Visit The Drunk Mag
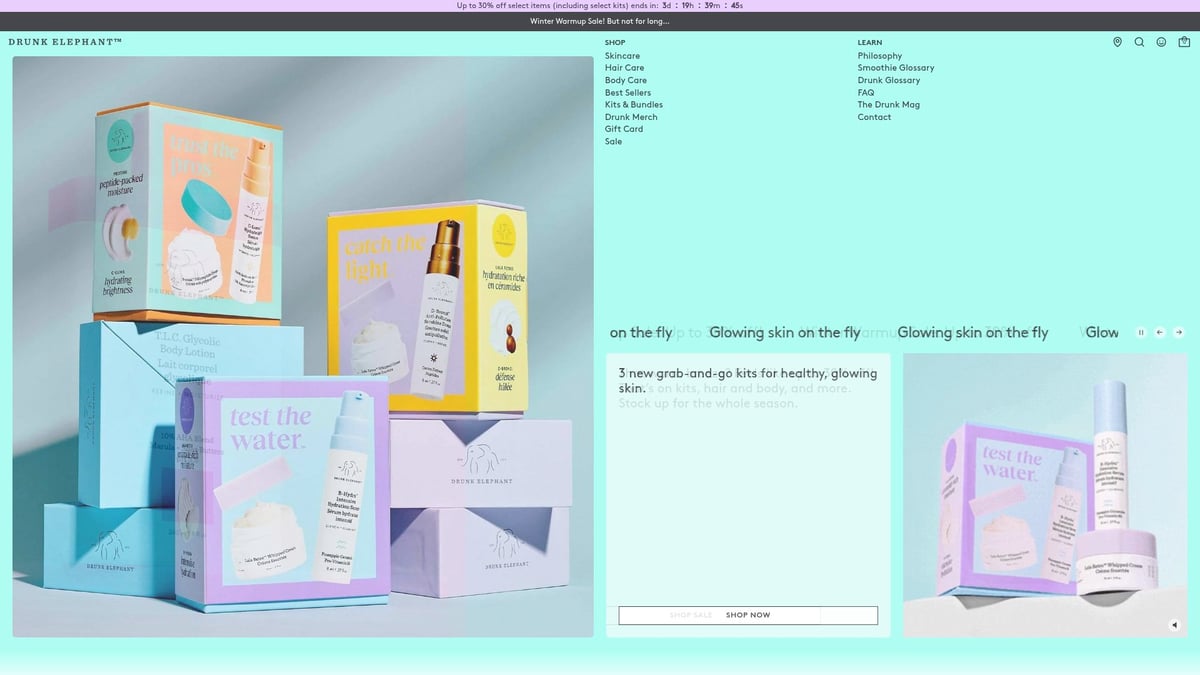Screen dimensions: 1200x675 click(889, 105)
